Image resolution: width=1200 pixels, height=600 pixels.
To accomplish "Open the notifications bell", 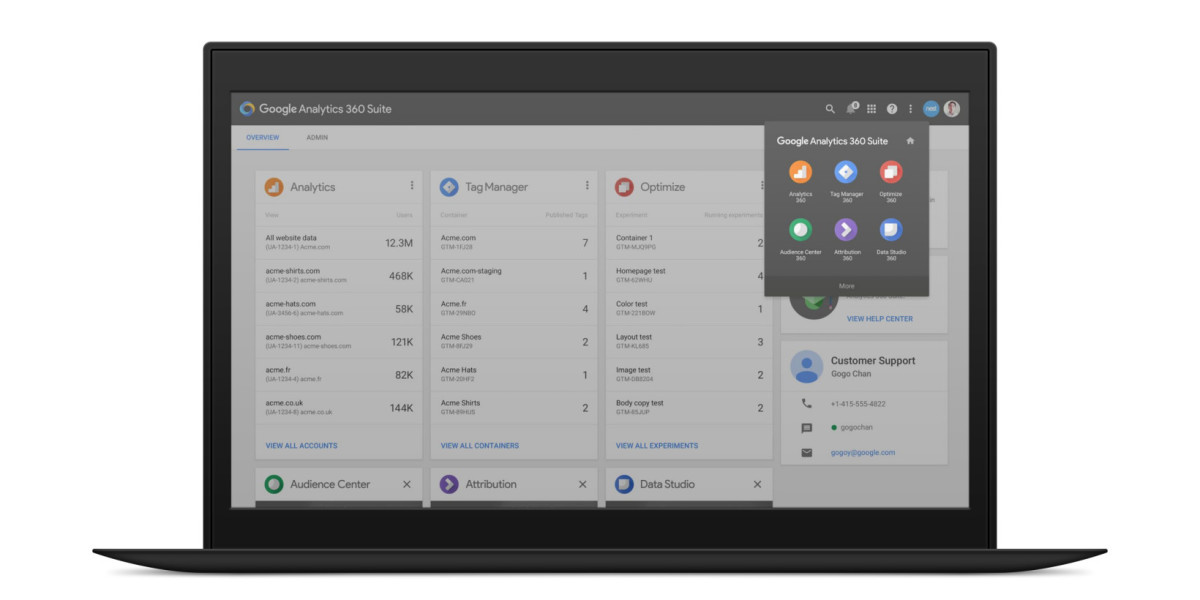I will pos(851,109).
